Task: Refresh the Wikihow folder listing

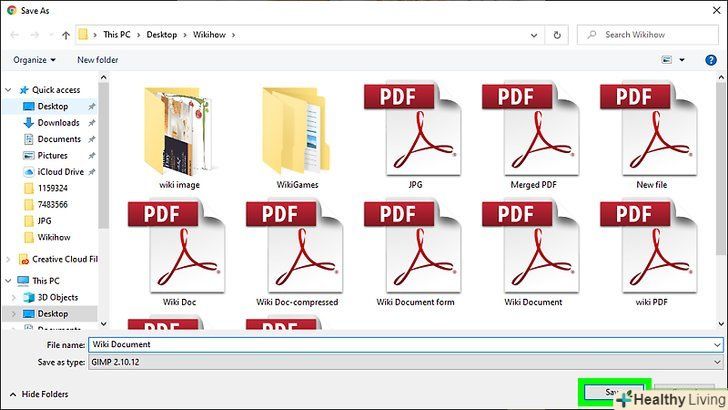Action: click(x=557, y=35)
